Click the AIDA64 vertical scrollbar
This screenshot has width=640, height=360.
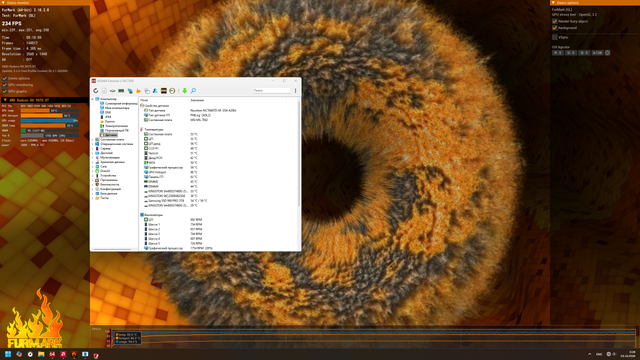[x=300, y=155]
